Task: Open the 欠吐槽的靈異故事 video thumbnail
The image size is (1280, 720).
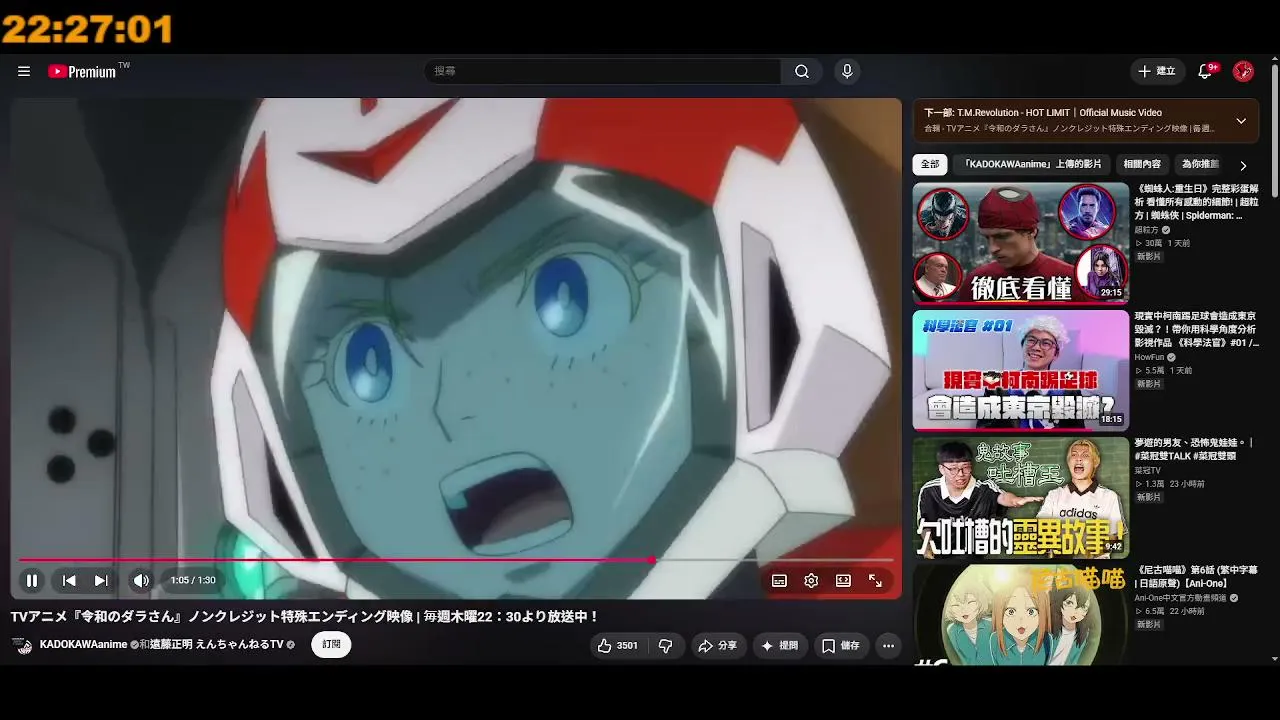Action: [1021, 498]
